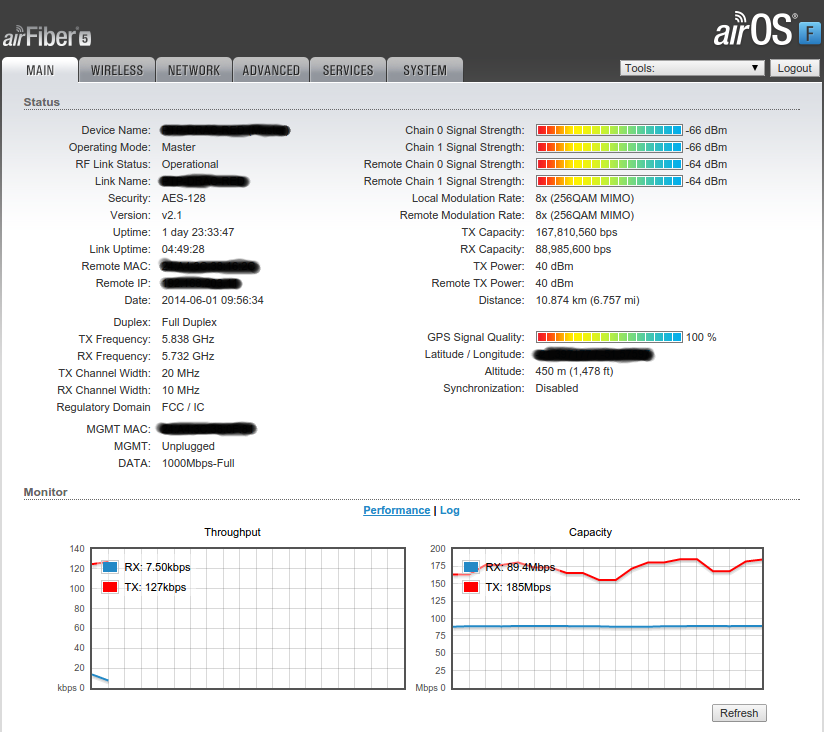Click the Regulatory Domain value FCC / IC

[x=183, y=407]
